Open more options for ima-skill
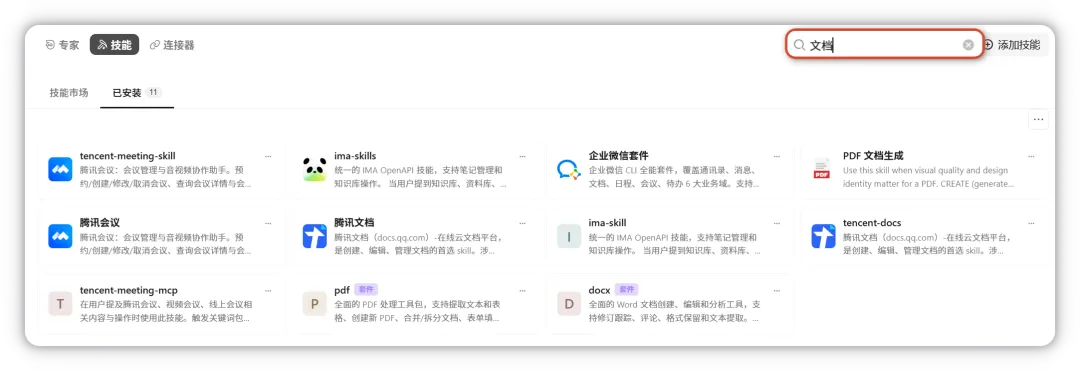 pos(777,223)
